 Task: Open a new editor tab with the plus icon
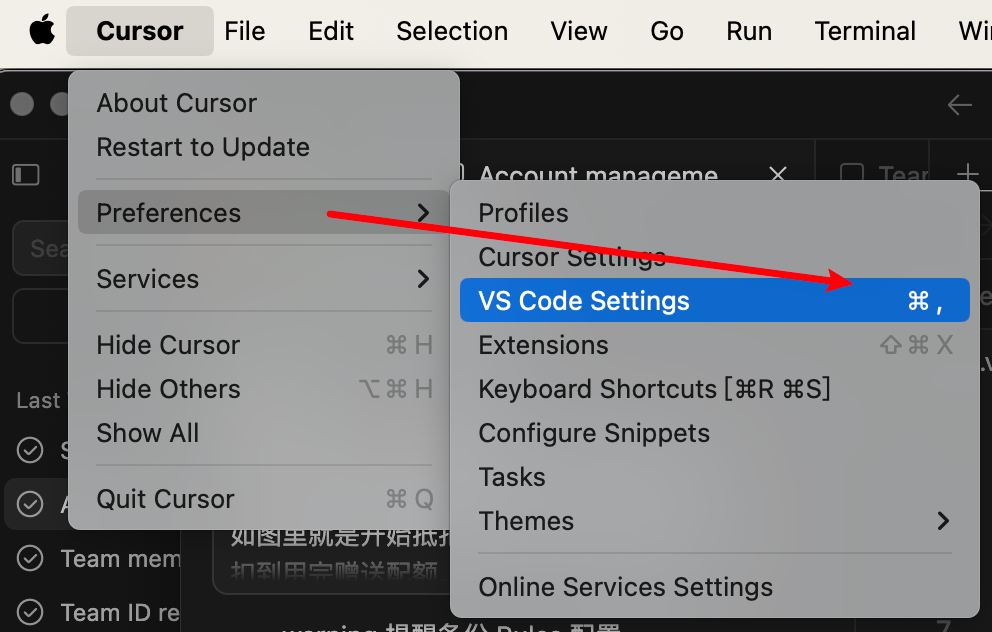click(969, 174)
